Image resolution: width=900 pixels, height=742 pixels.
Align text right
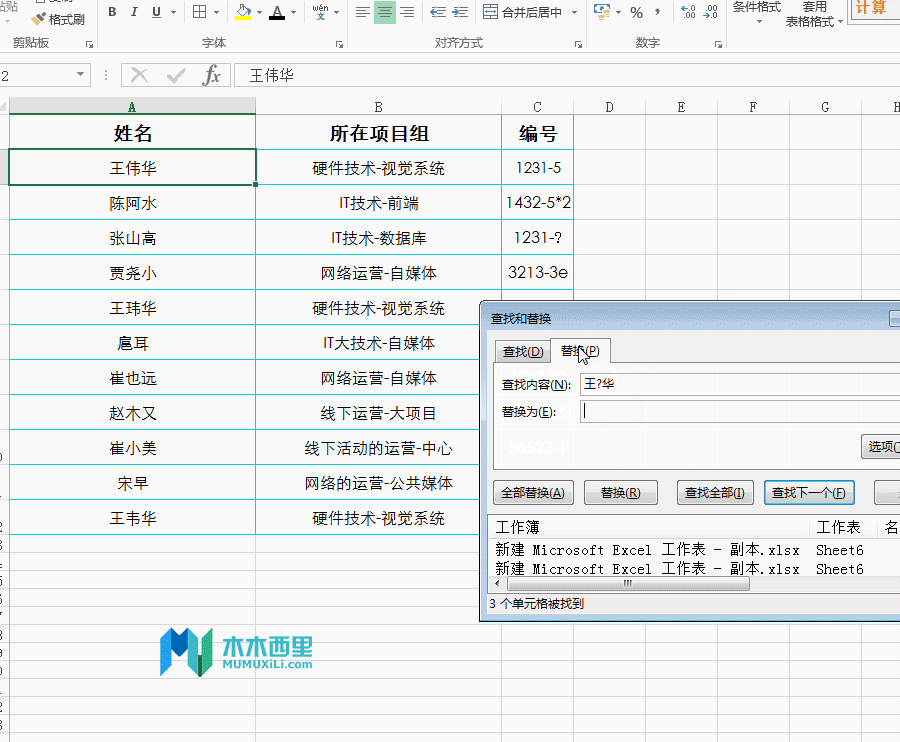pos(407,12)
